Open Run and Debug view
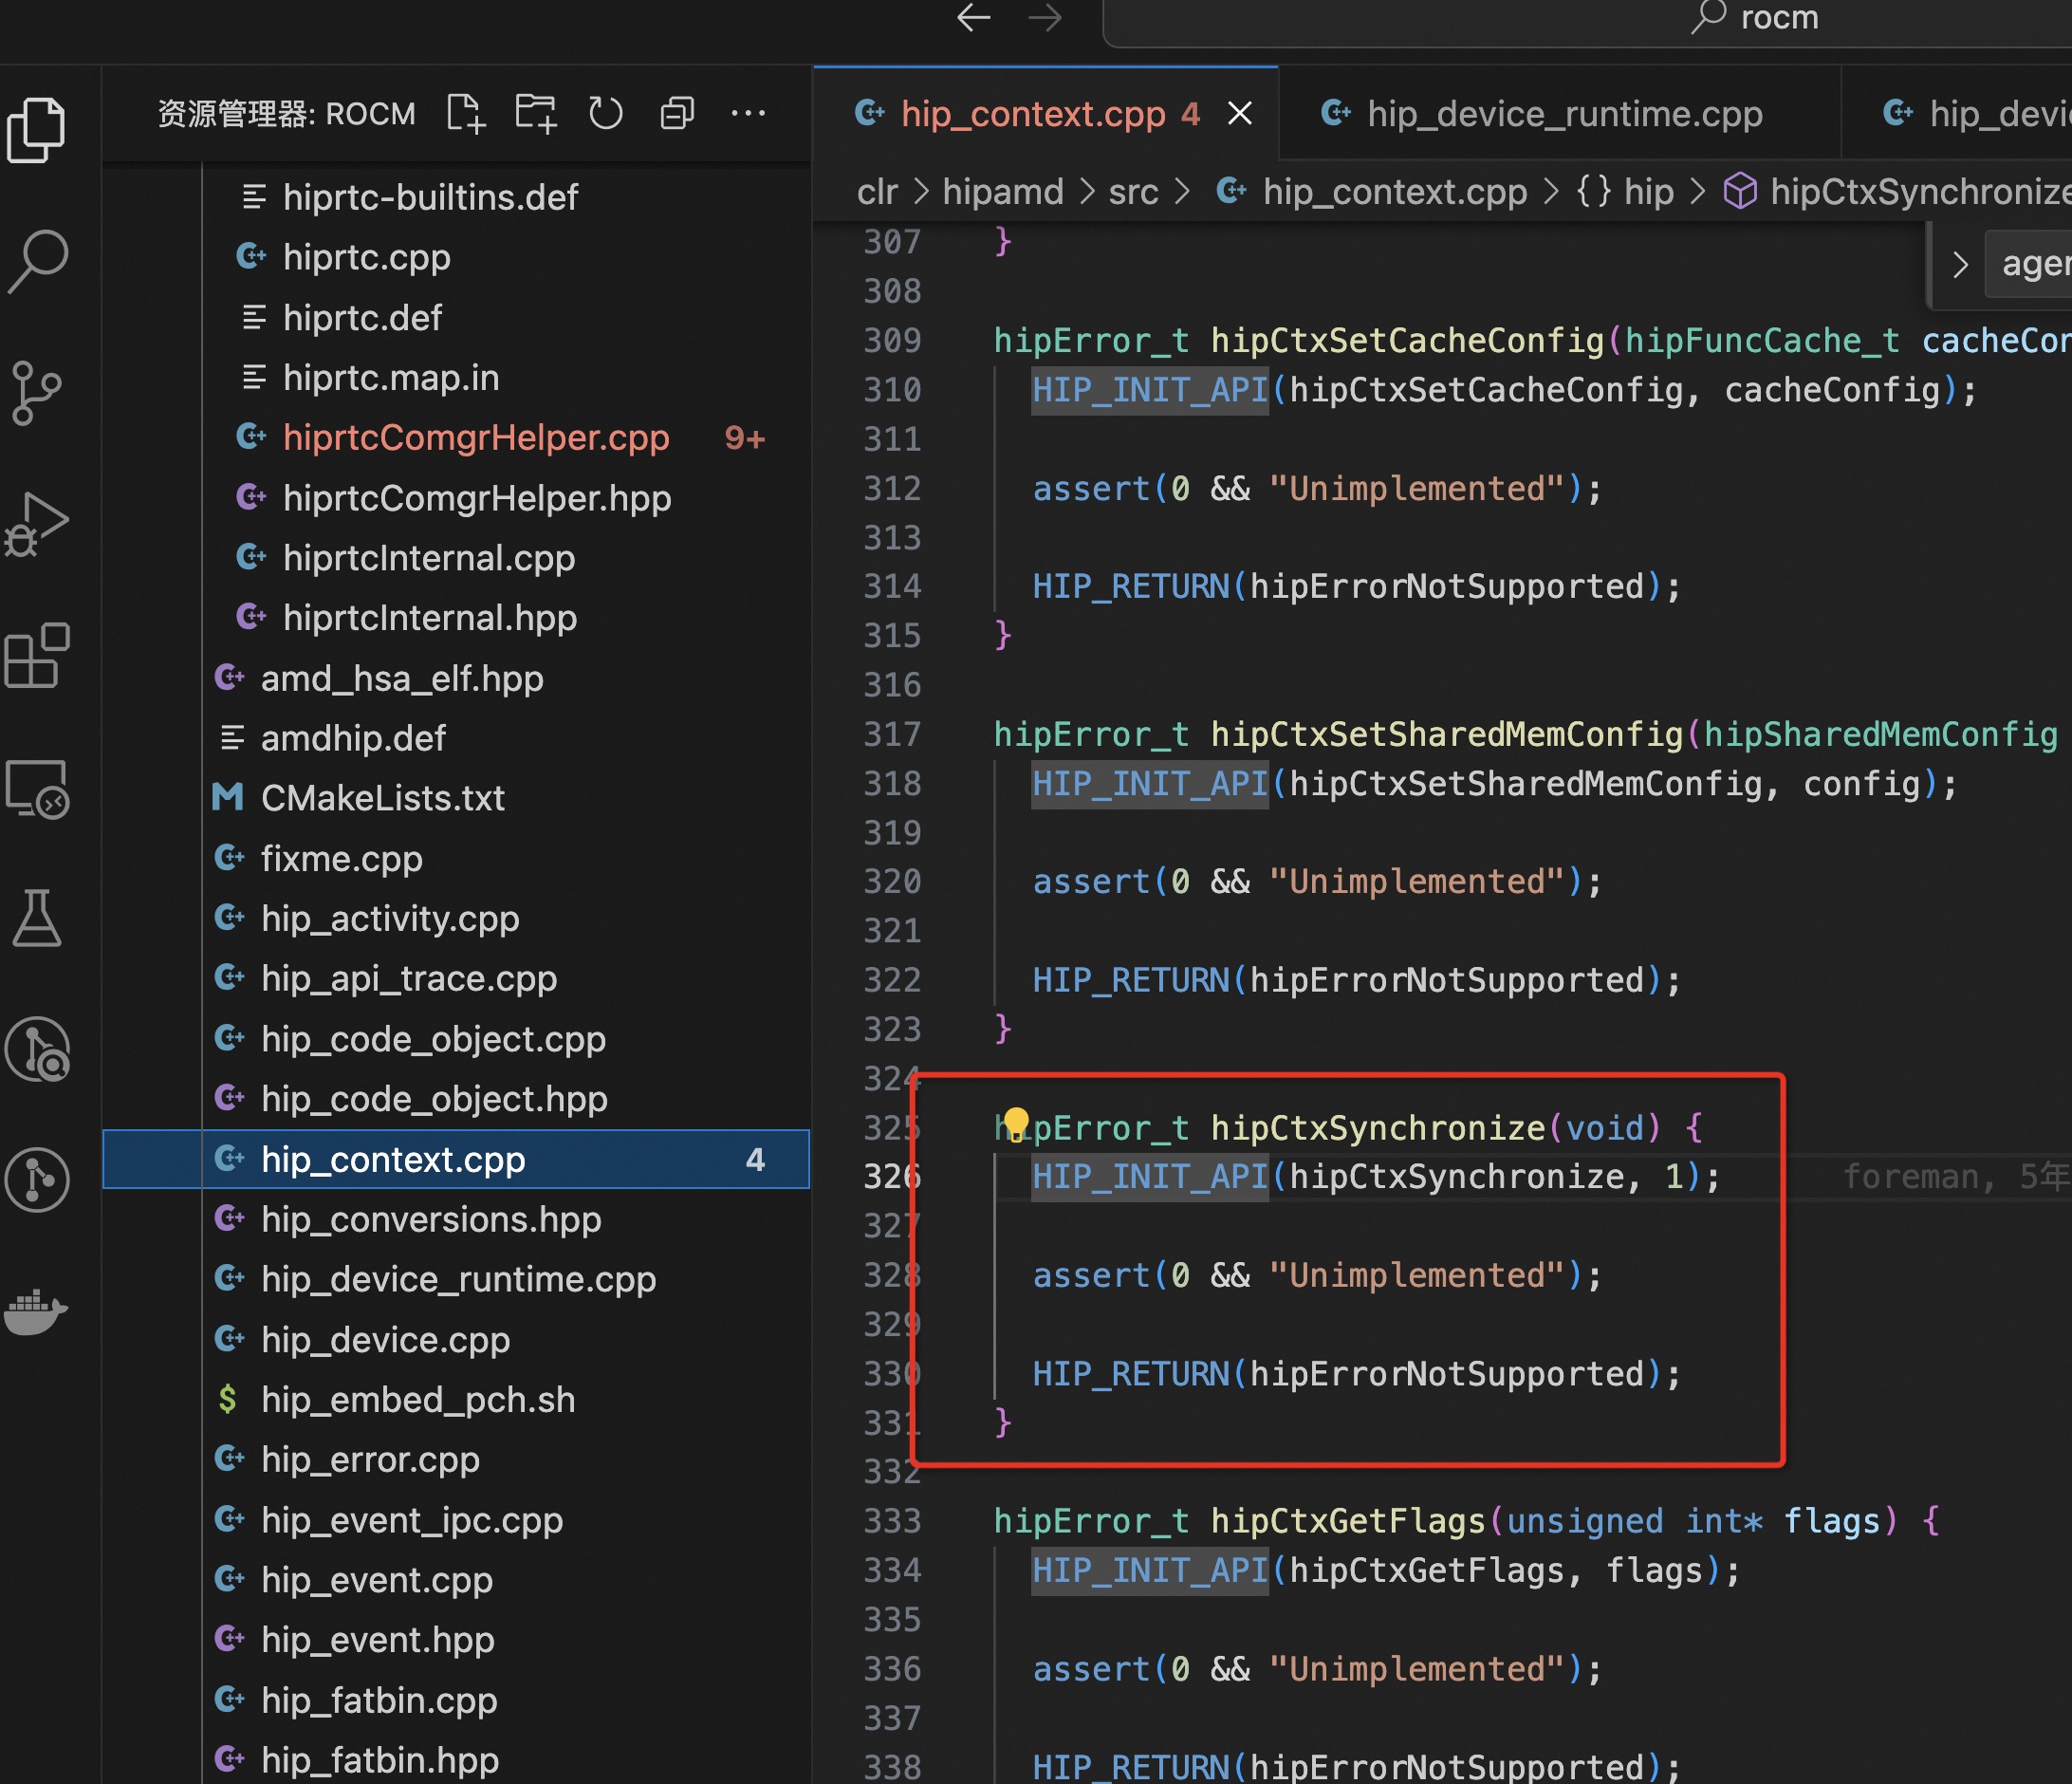This screenshot has height=1784, width=2072. (37, 524)
